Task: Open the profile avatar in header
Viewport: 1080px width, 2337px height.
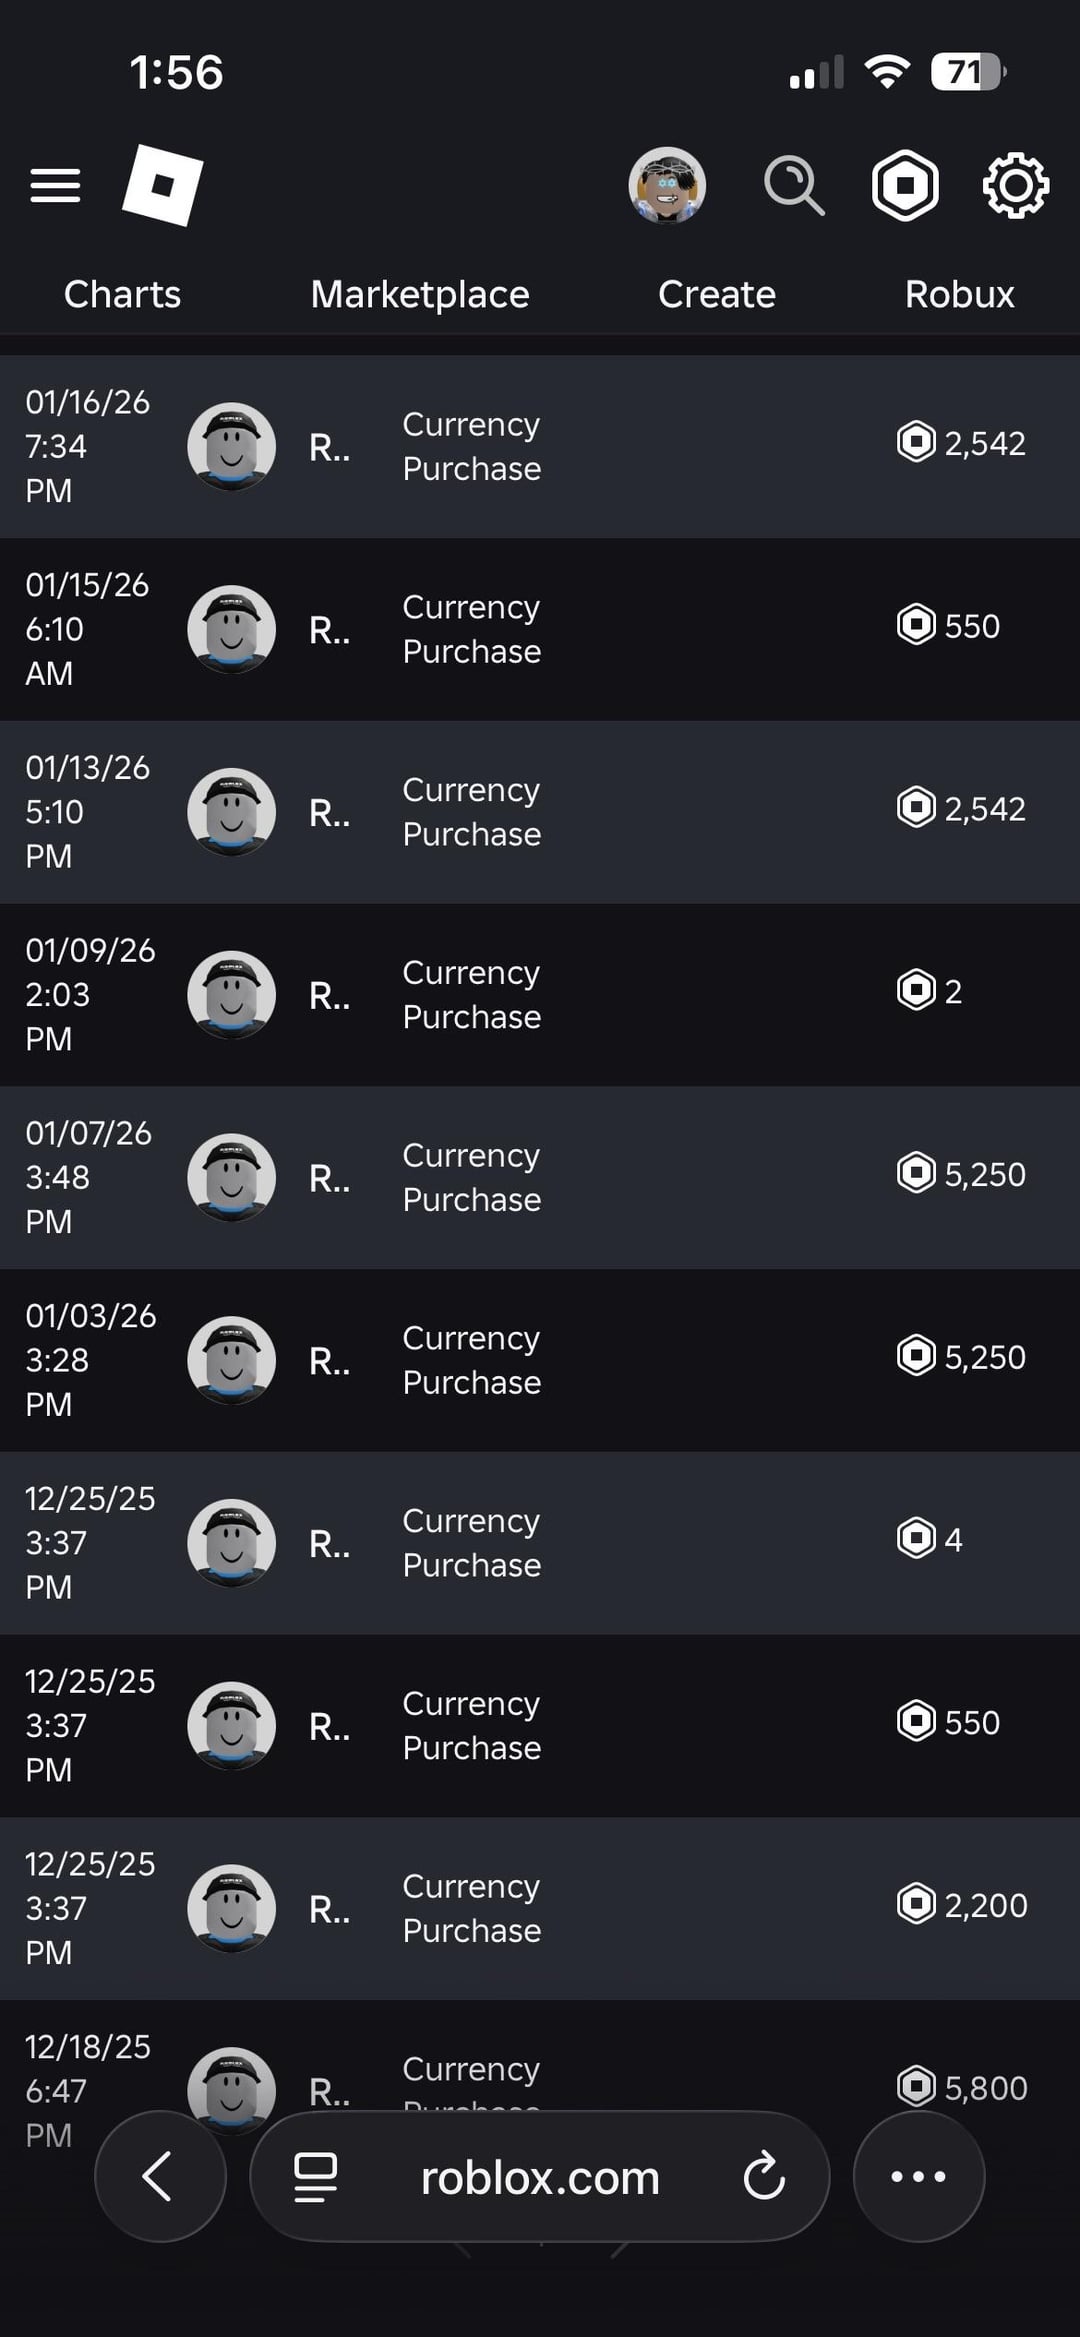Action: (667, 185)
